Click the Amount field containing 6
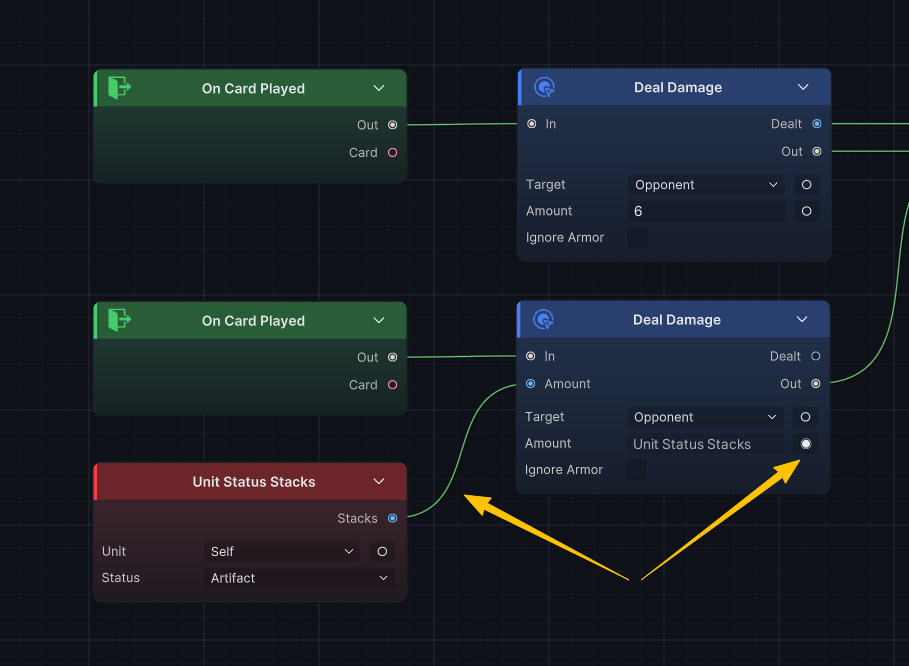 (x=706, y=211)
